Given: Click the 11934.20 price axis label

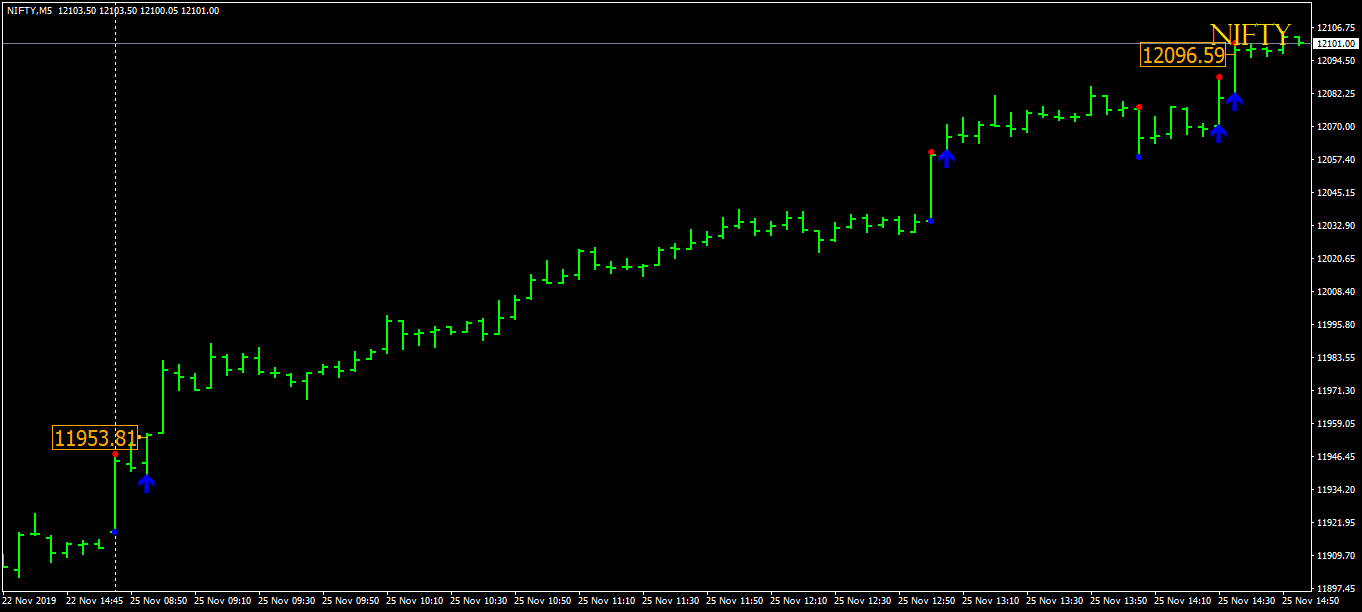Looking at the screenshot, I should click(x=1337, y=490).
